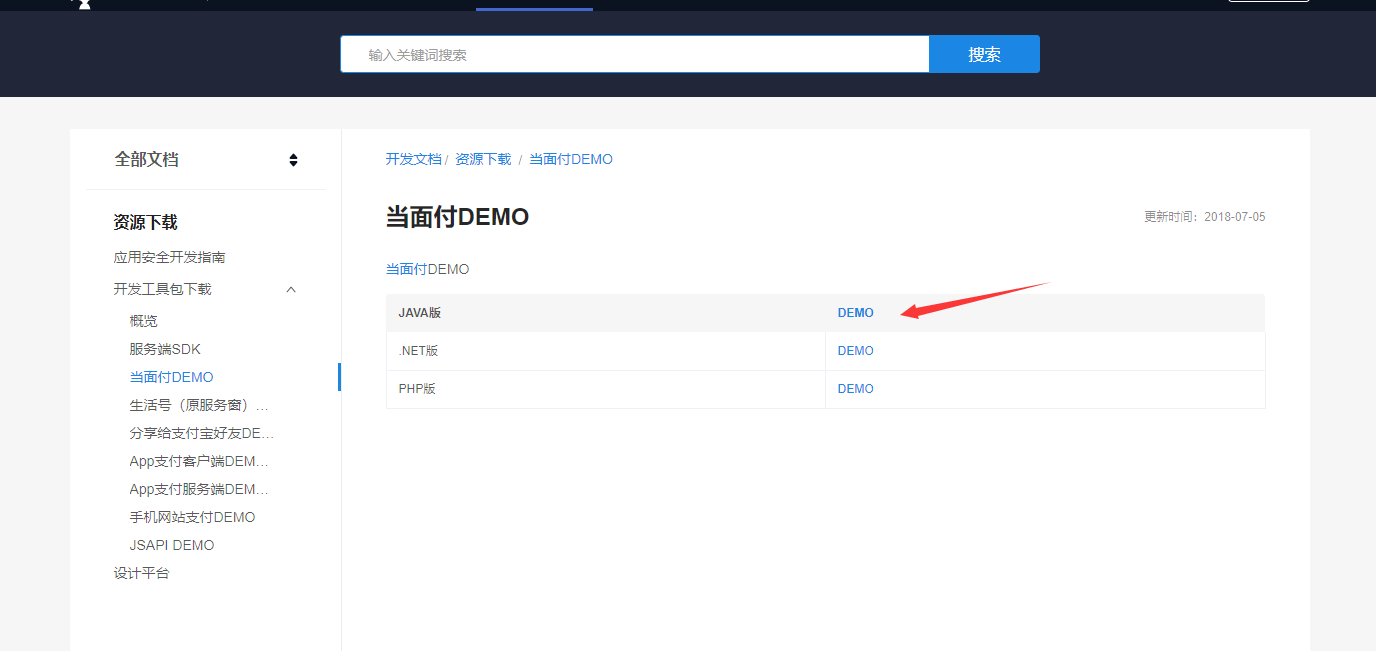Open 手机网站支付DEMO sidebar entry
The height and width of the screenshot is (651, 1376).
point(192,517)
